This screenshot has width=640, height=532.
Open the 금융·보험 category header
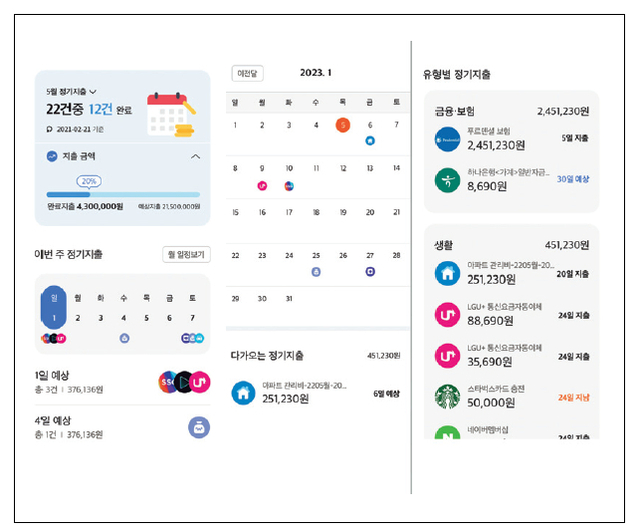pos(512,111)
